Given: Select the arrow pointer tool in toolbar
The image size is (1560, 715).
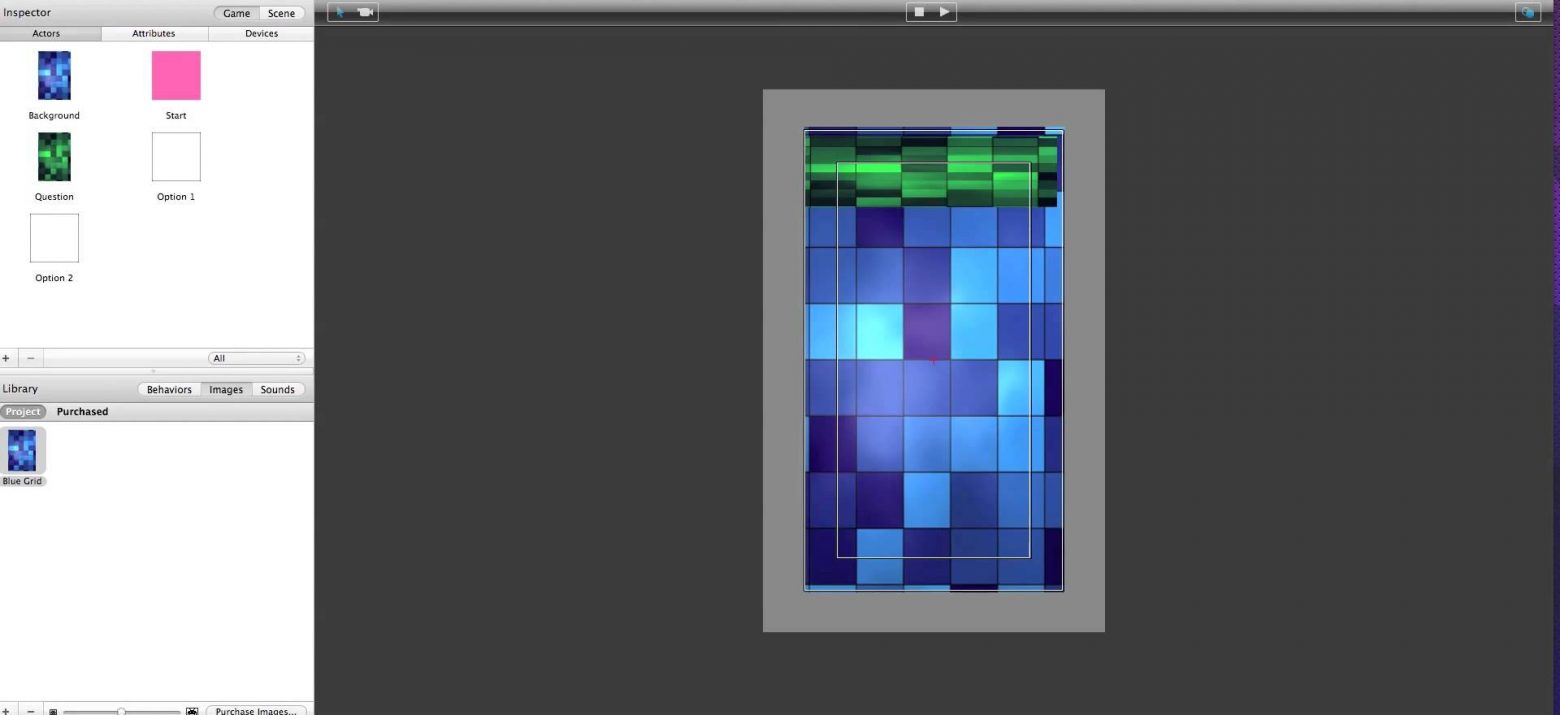Looking at the screenshot, I should tap(341, 13).
